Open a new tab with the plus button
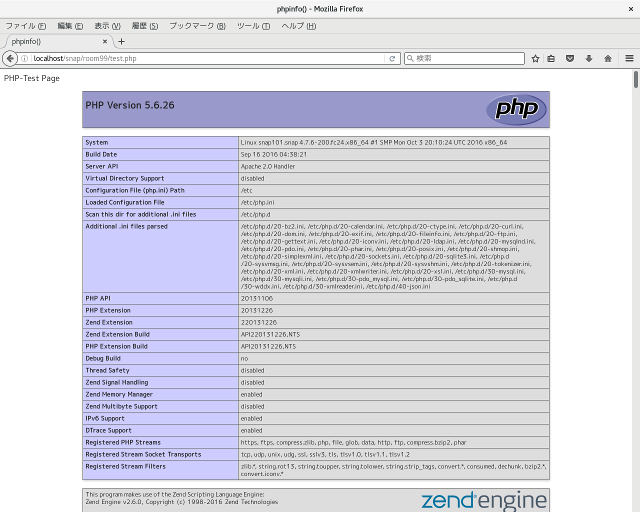 click(121, 41)
